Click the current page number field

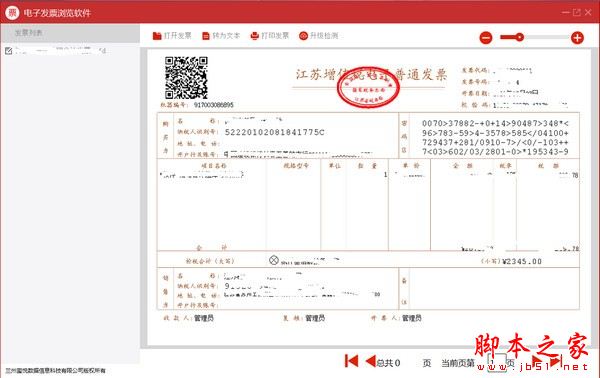point(496,362)
